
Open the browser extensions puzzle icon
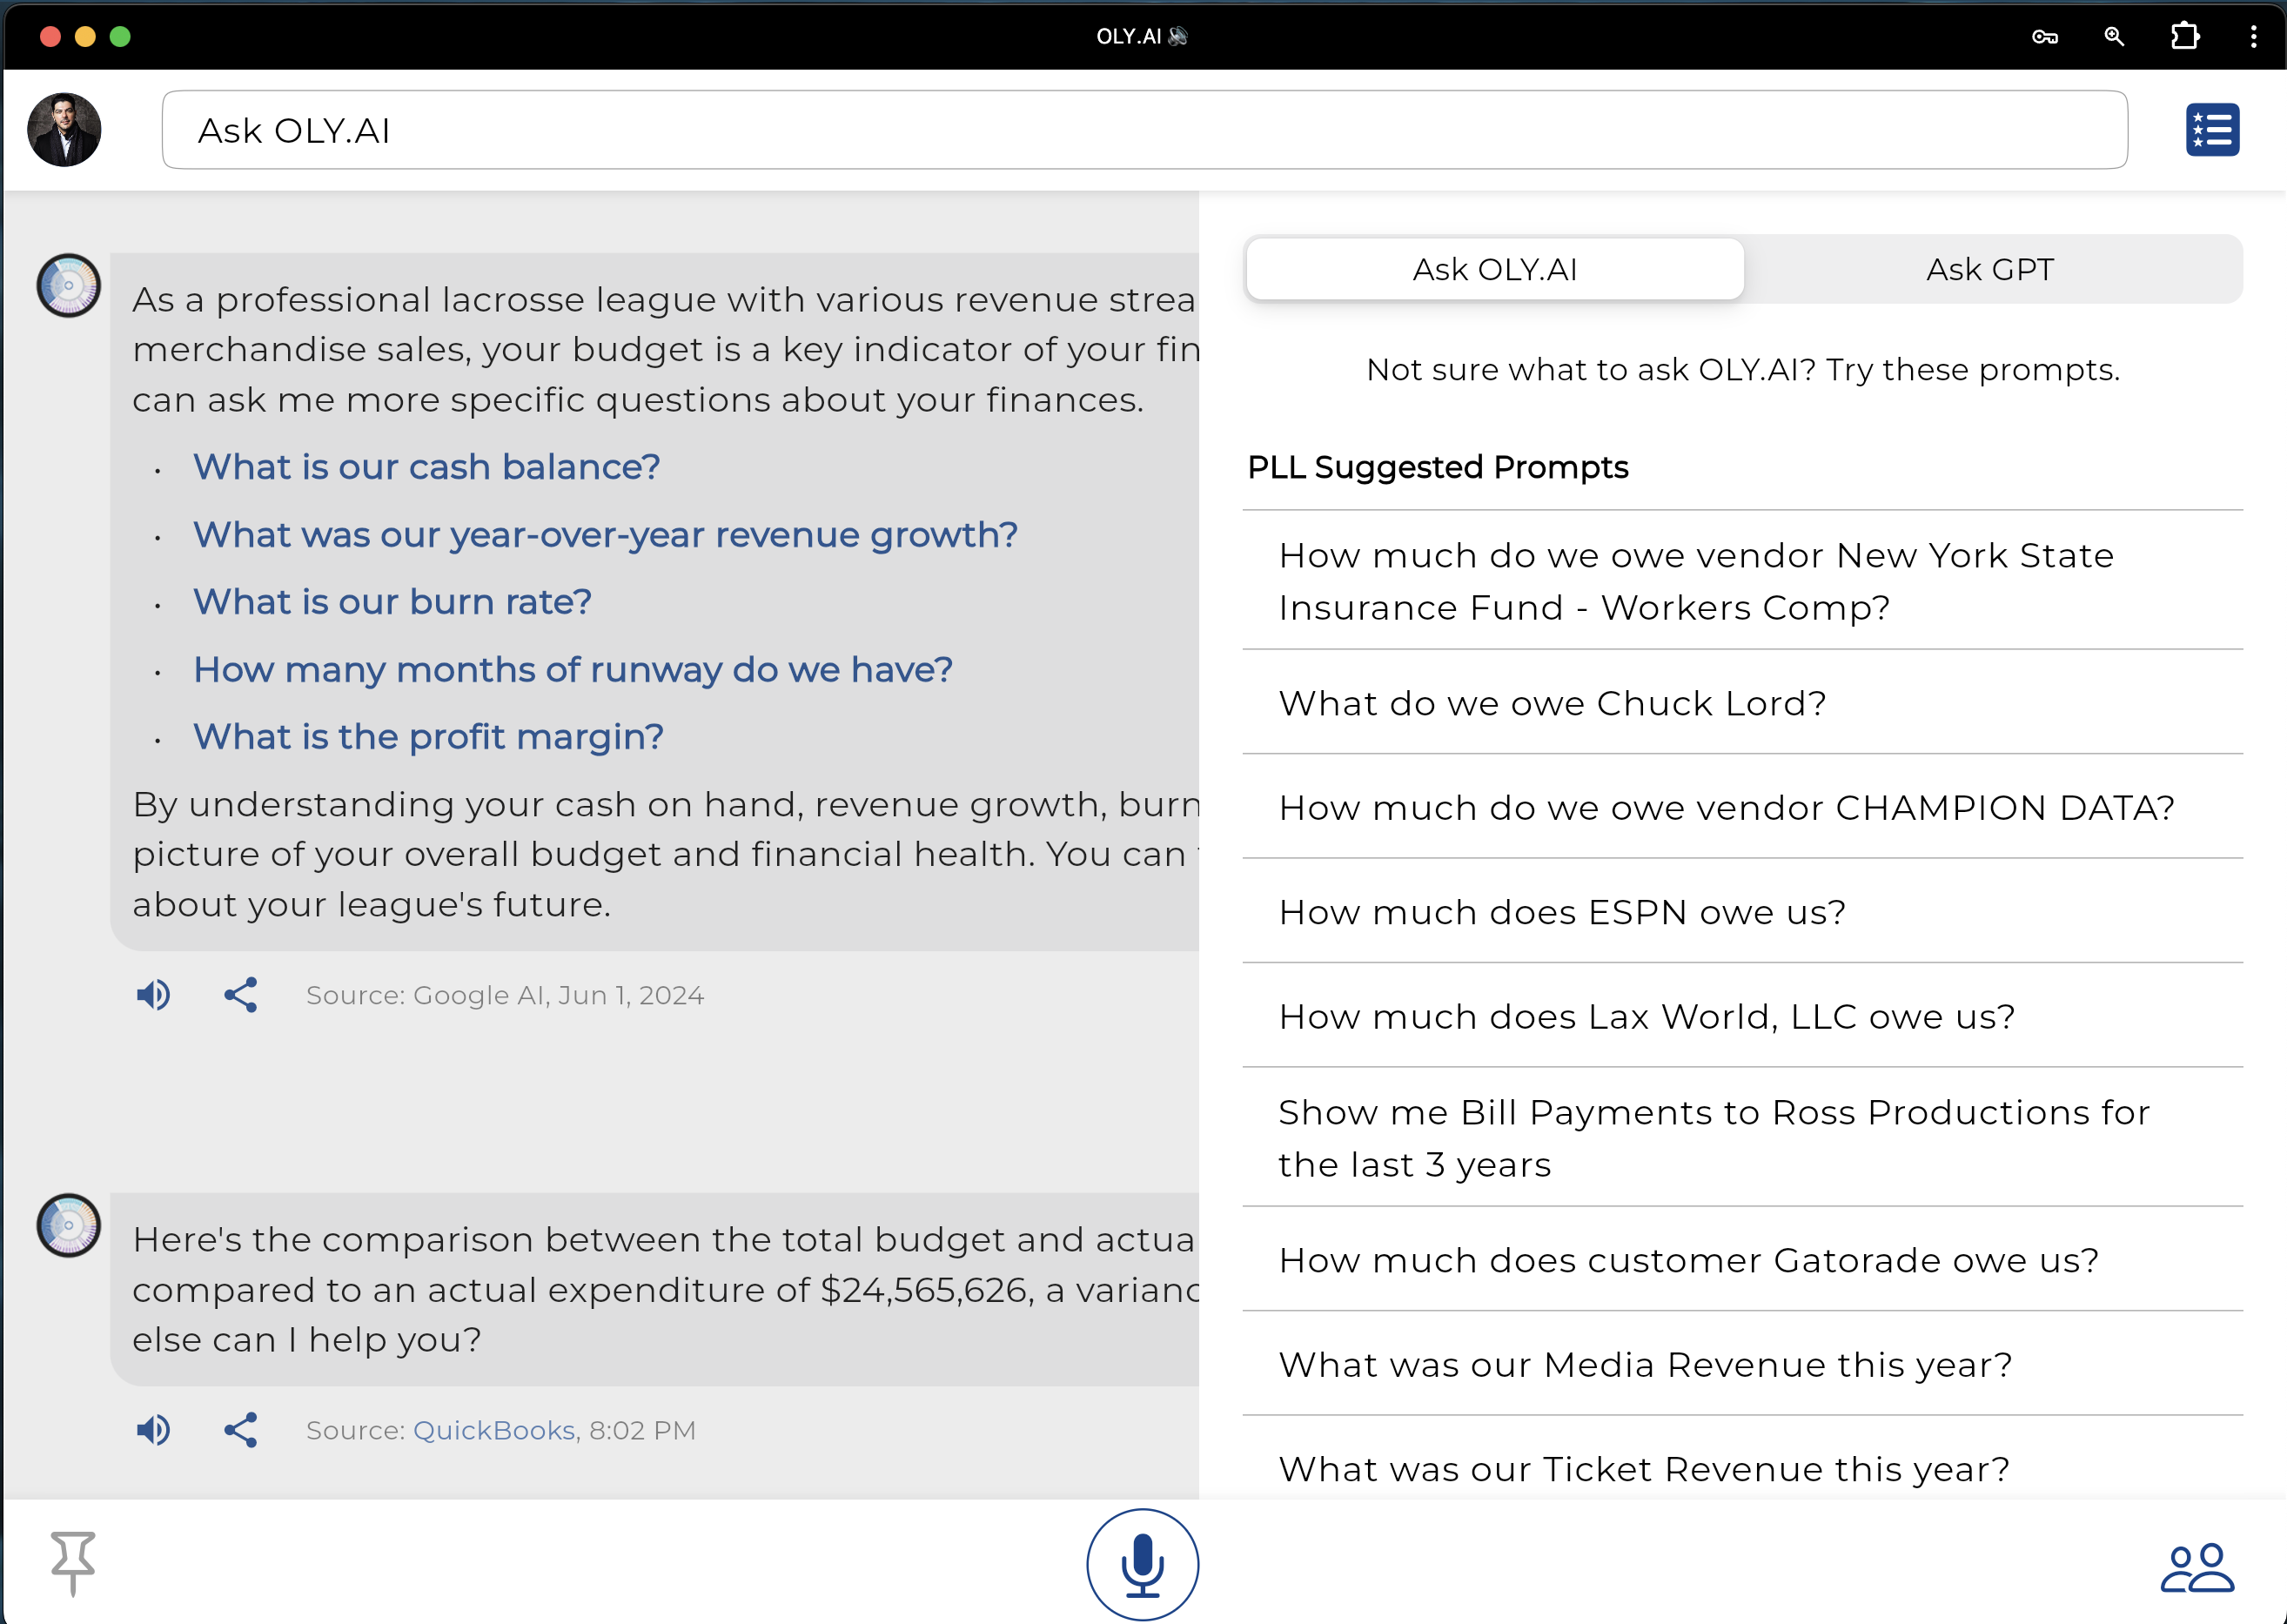pos(2184,37)
